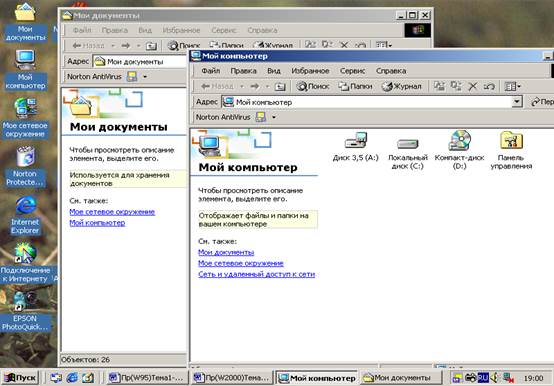The height and width of the screenshot is (386, 554).
Task: Select Мое сетевое окружение desktop icon
Action: (25, 118)
